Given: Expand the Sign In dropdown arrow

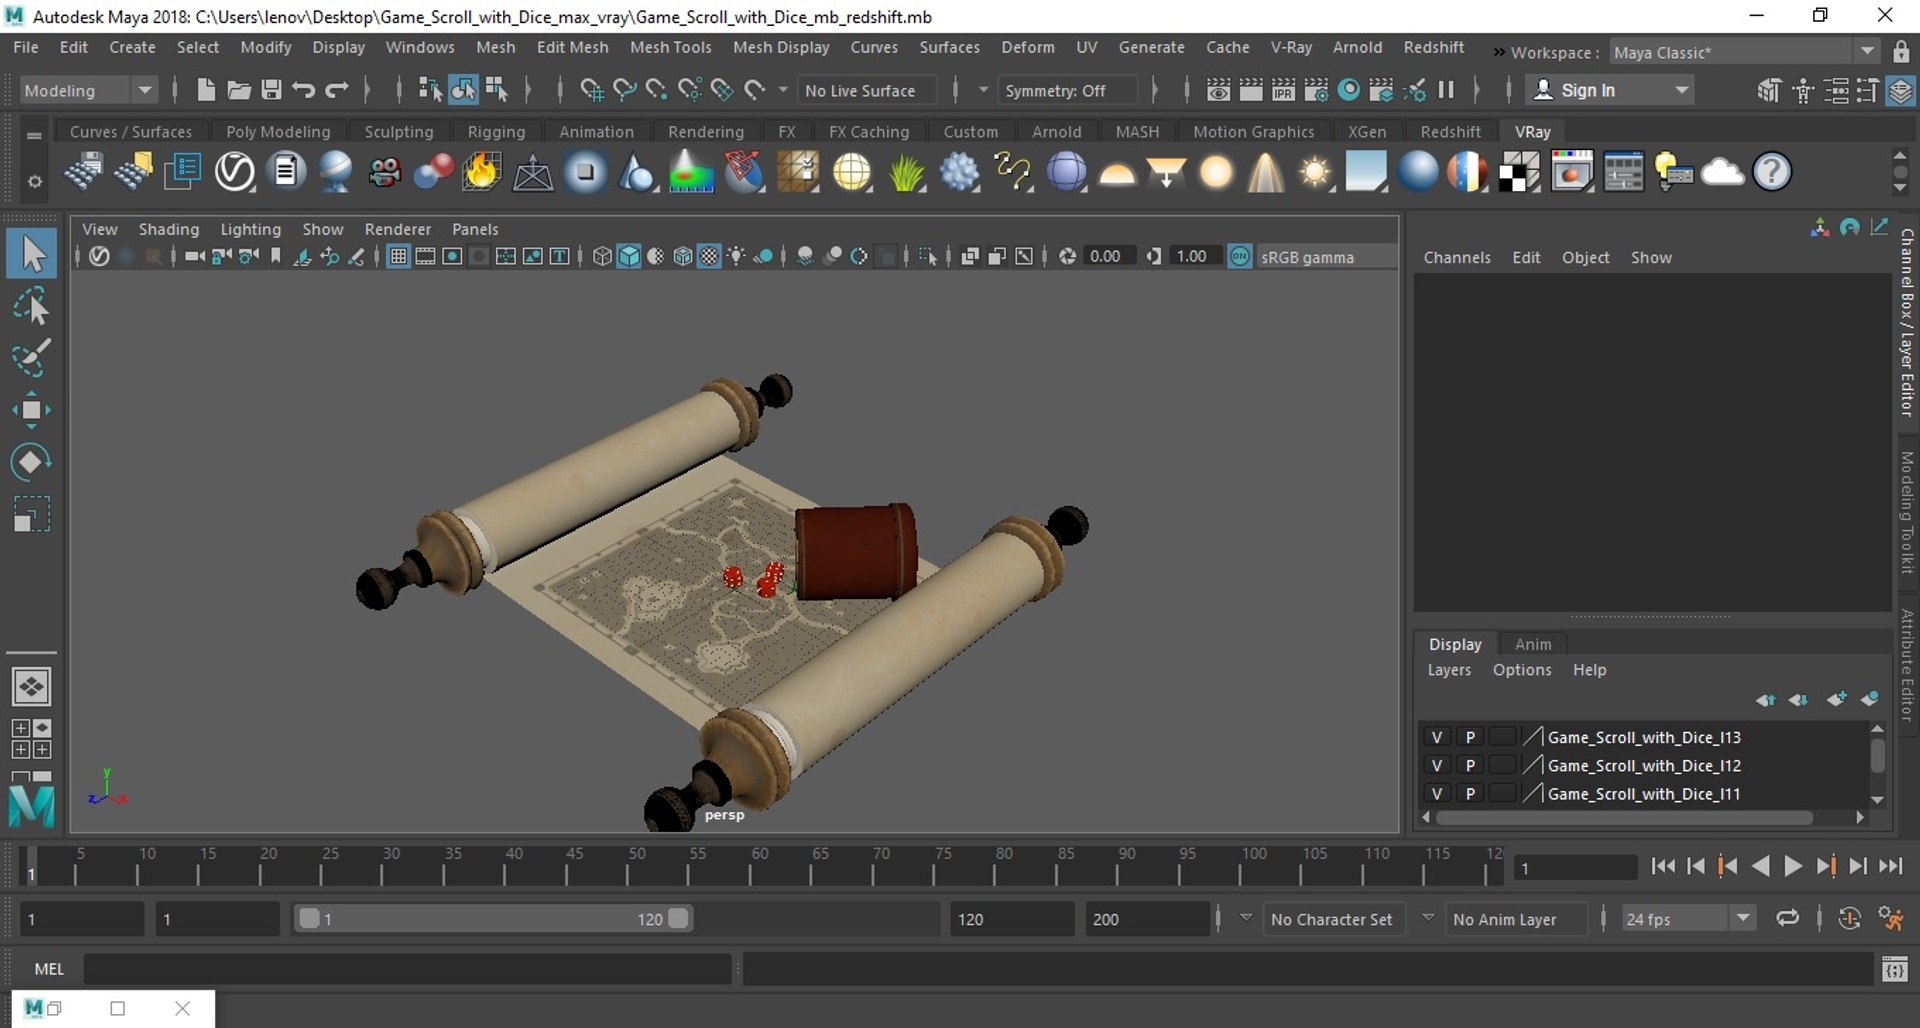Looking at the screenshot, I should pos(1682,90).
